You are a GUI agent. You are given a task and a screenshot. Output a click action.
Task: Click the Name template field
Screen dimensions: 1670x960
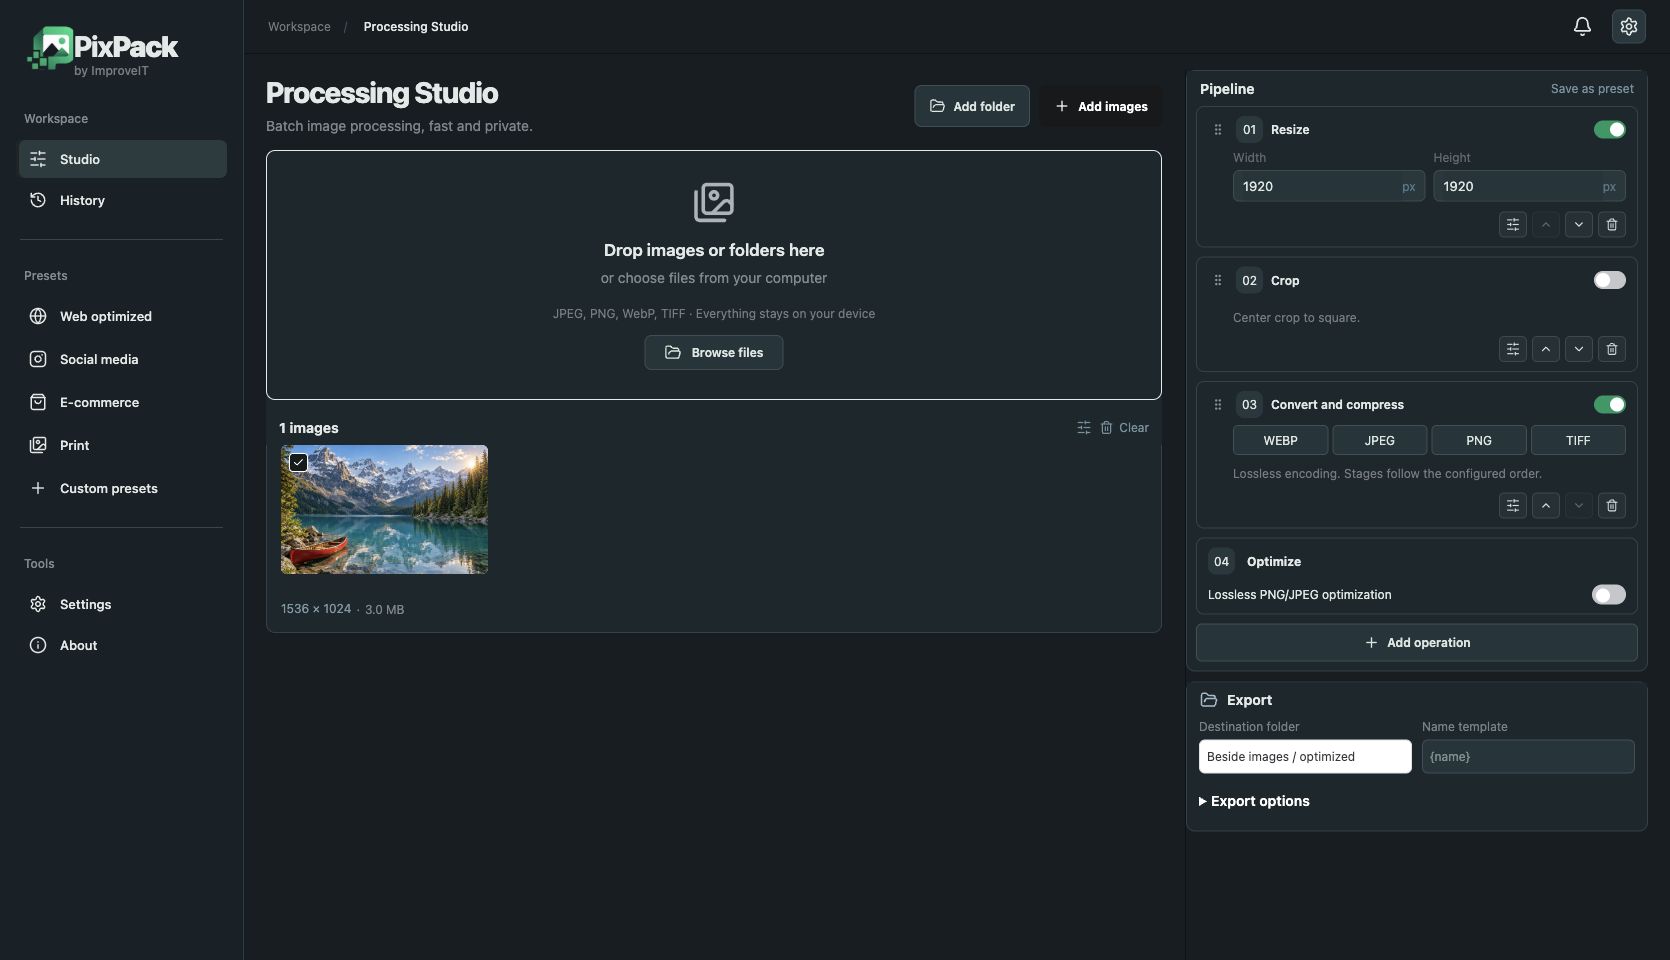point(1528,757)
